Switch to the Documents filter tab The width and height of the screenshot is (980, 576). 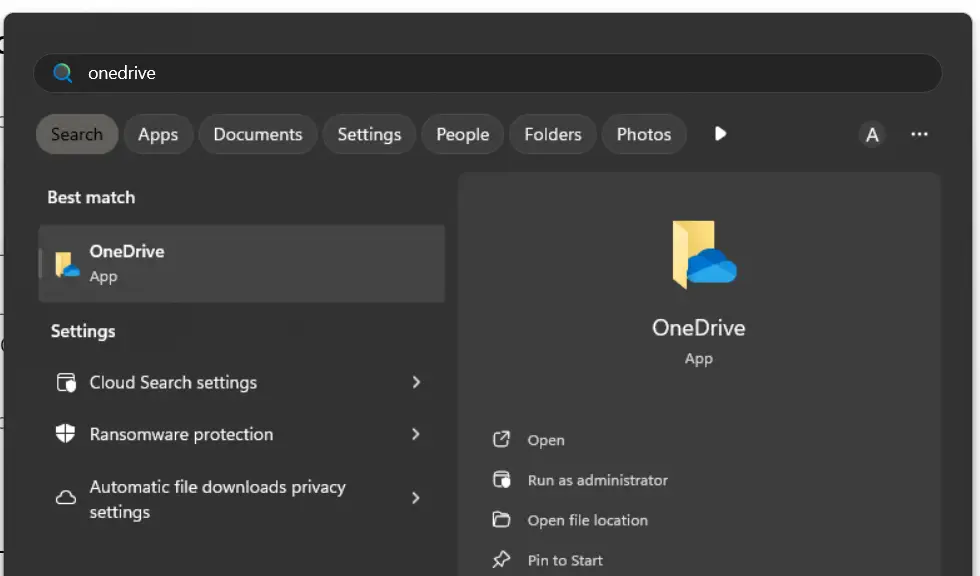pos(257,135)
